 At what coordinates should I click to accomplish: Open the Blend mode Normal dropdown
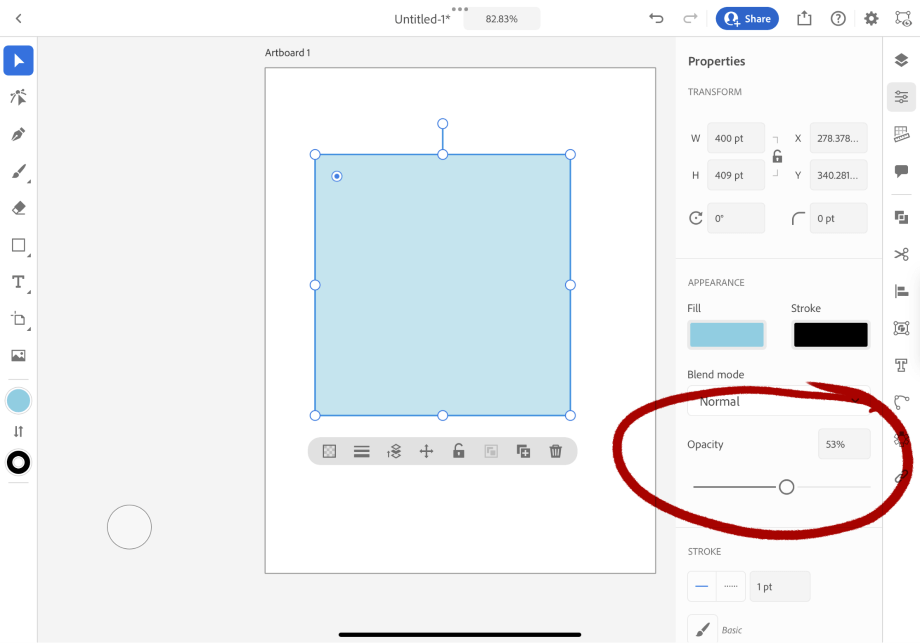click(779, 401)
